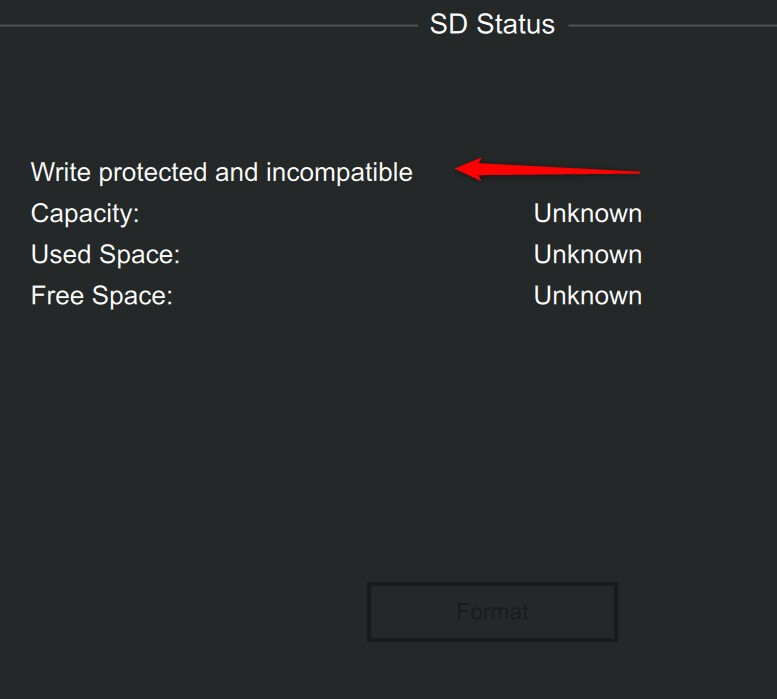
Task: Click the tip of the red arrowhead
Action: tap(458, 169)
